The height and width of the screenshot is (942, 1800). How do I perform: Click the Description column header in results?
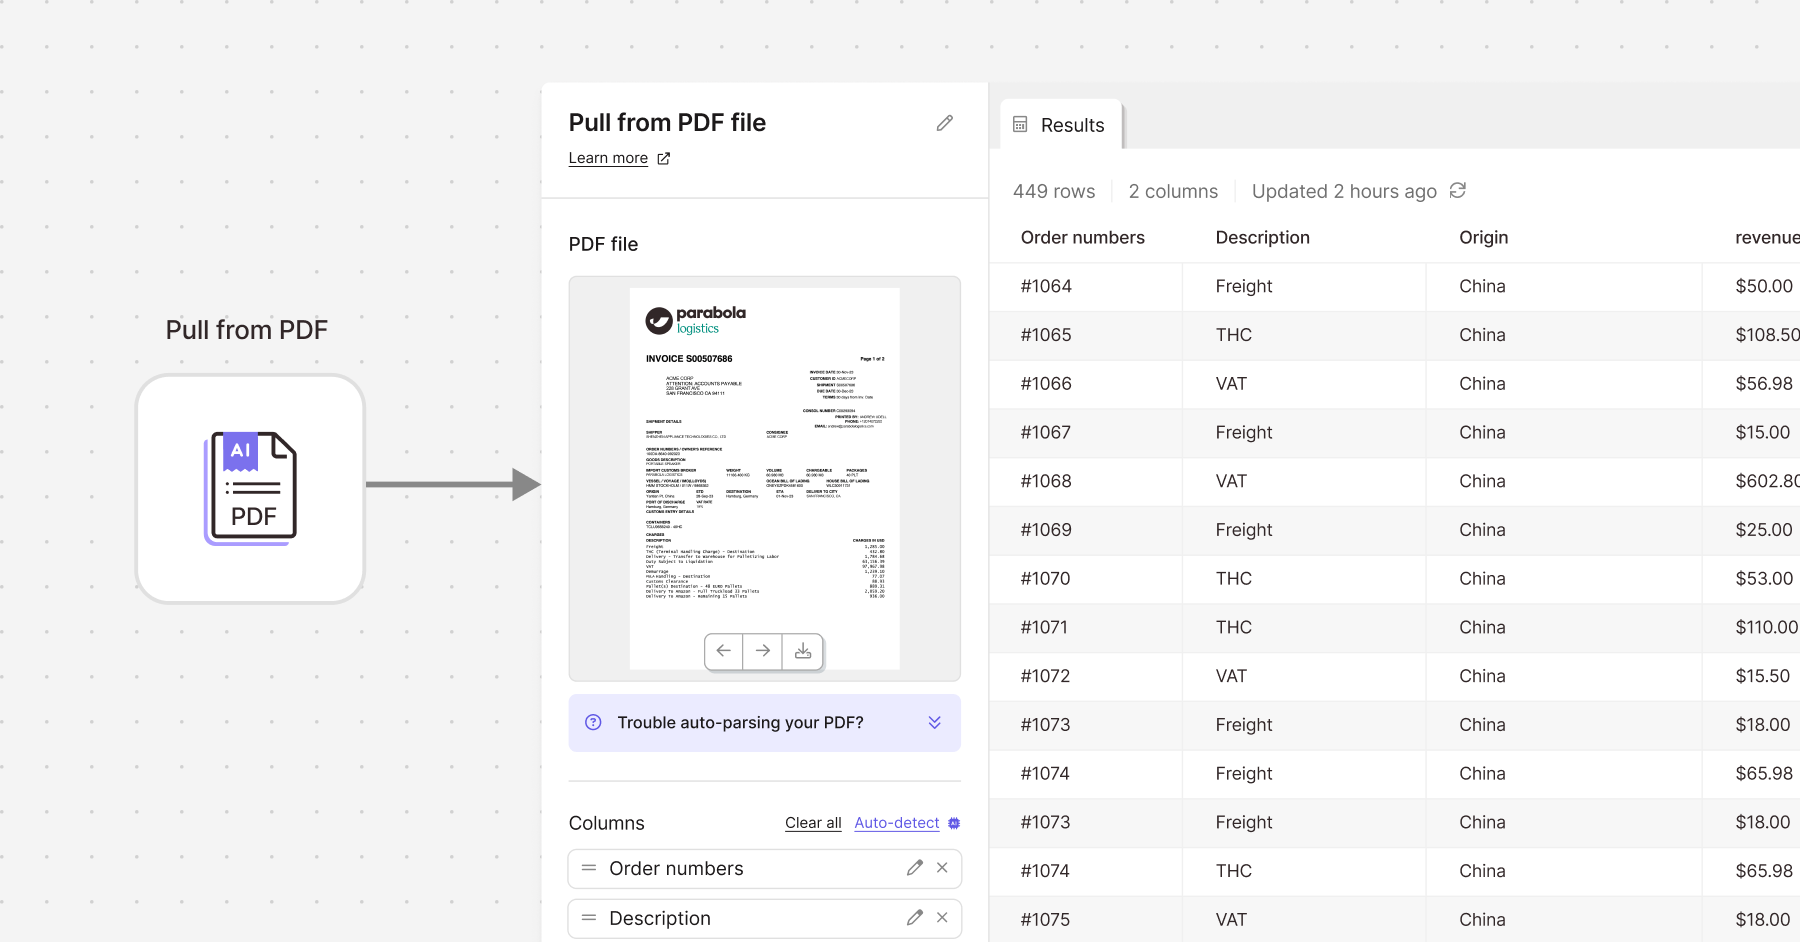pyautogui.click(x=1263, y=238)
